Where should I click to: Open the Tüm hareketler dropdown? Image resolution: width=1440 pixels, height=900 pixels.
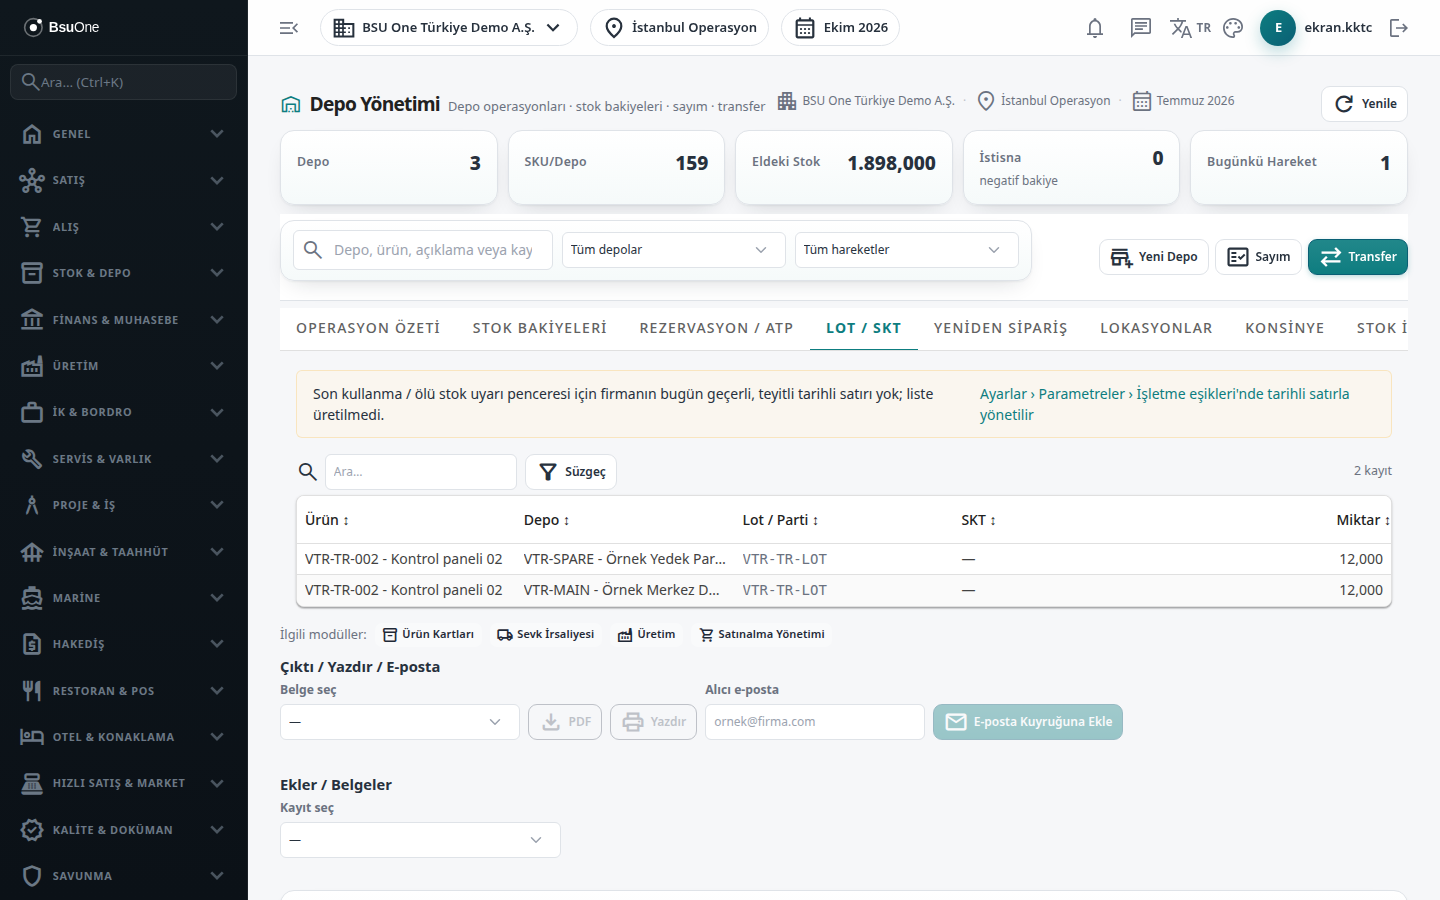[x=907, y=250]
